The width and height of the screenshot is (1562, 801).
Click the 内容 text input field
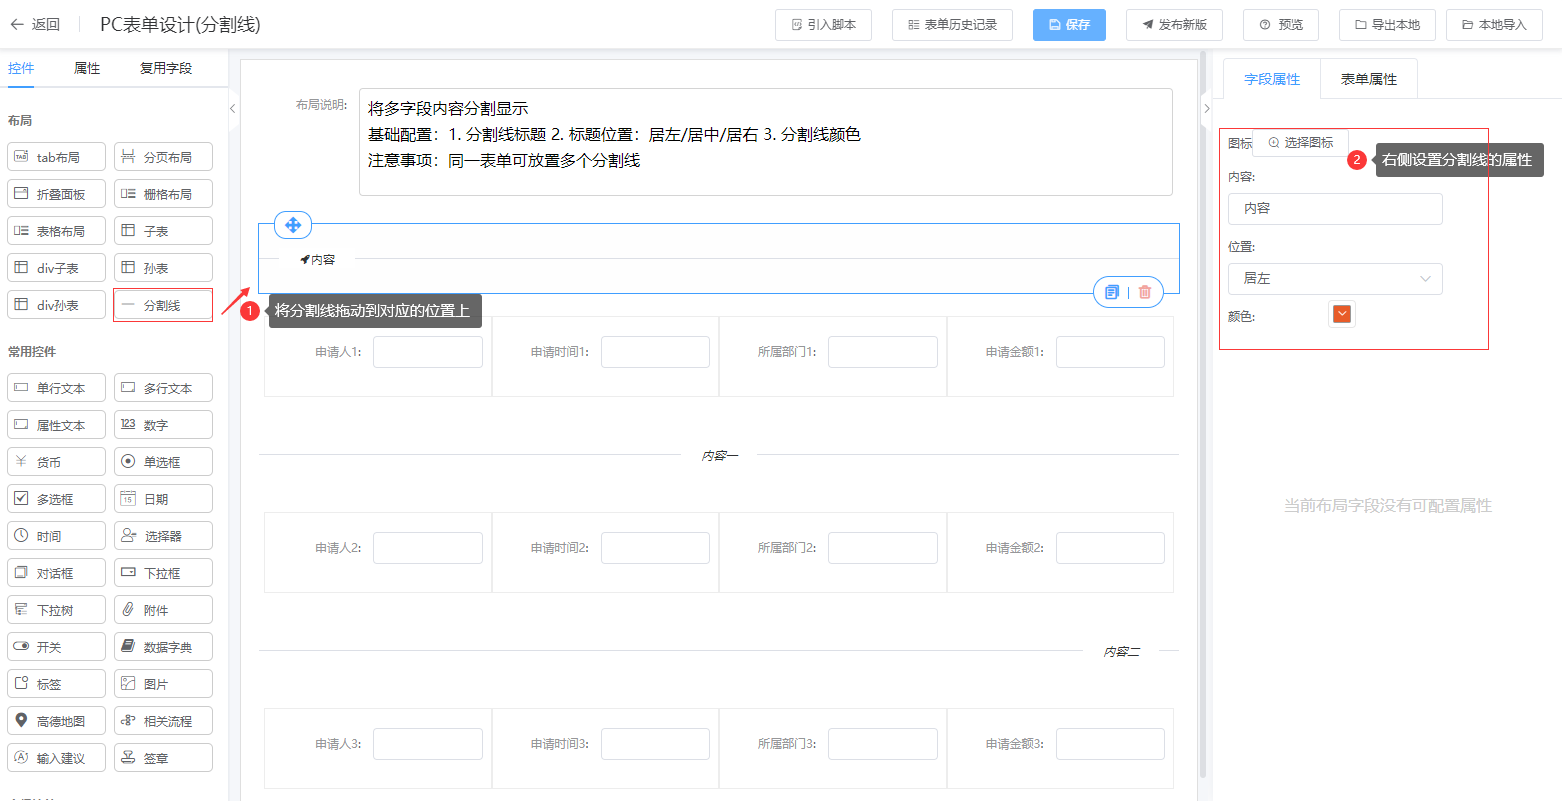(x=1334, y=209)
